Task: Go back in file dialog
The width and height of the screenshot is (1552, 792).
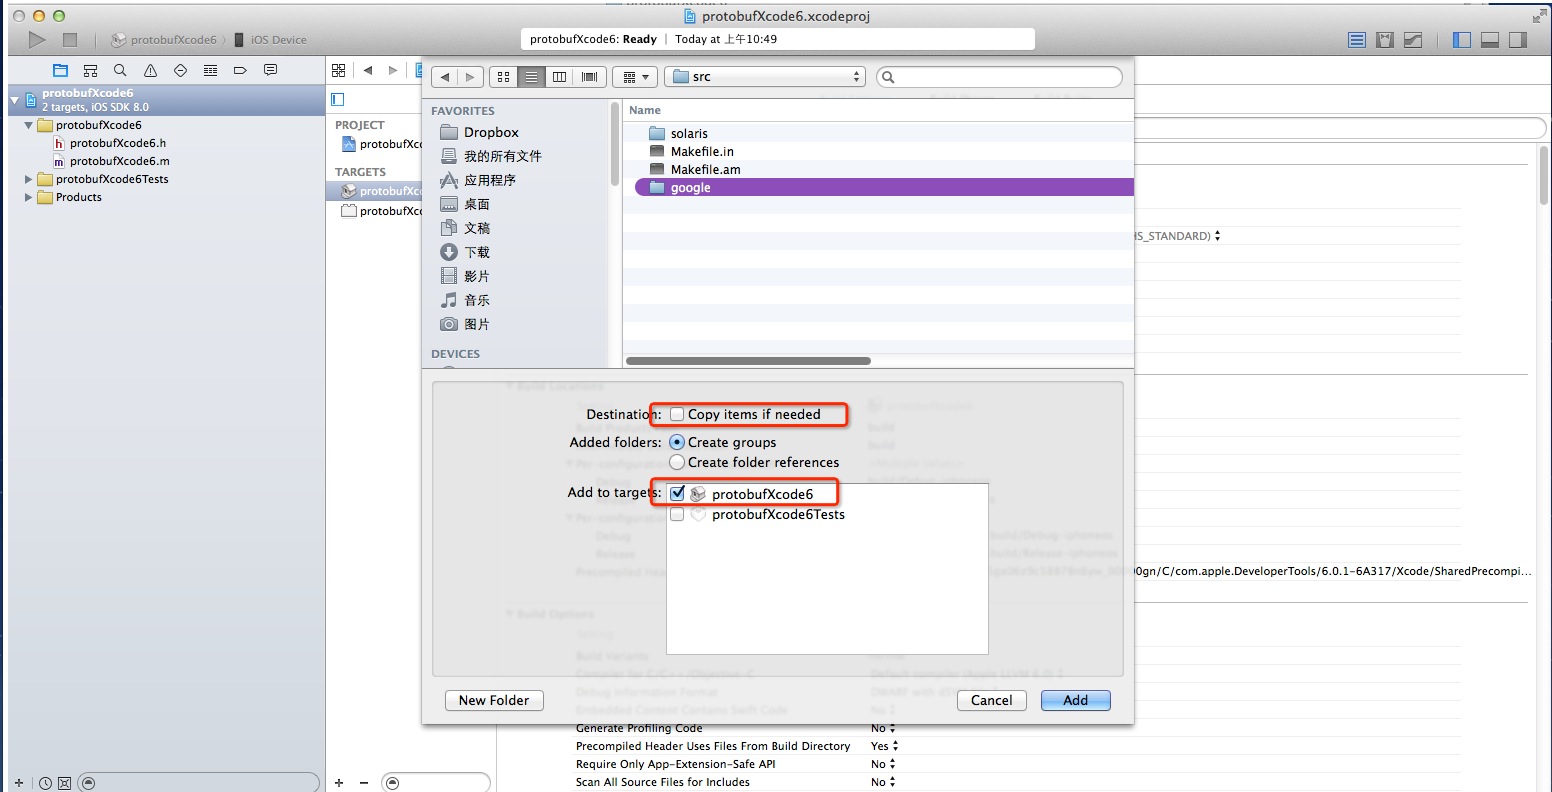Action: point(445,77)
